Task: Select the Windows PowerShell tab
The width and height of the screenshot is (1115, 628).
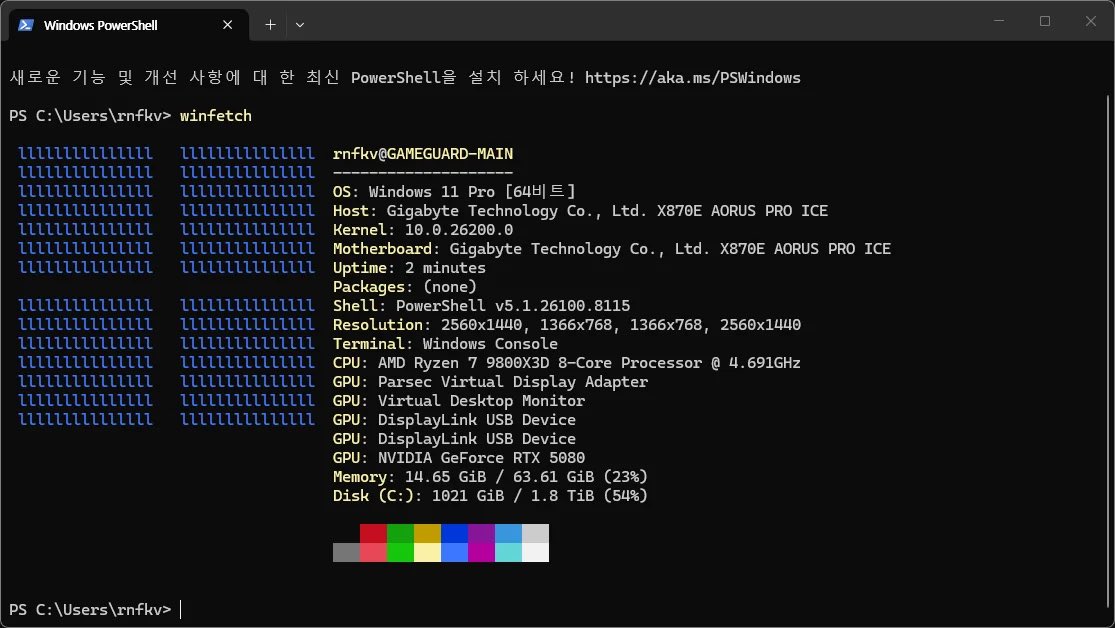Action: 128,25
